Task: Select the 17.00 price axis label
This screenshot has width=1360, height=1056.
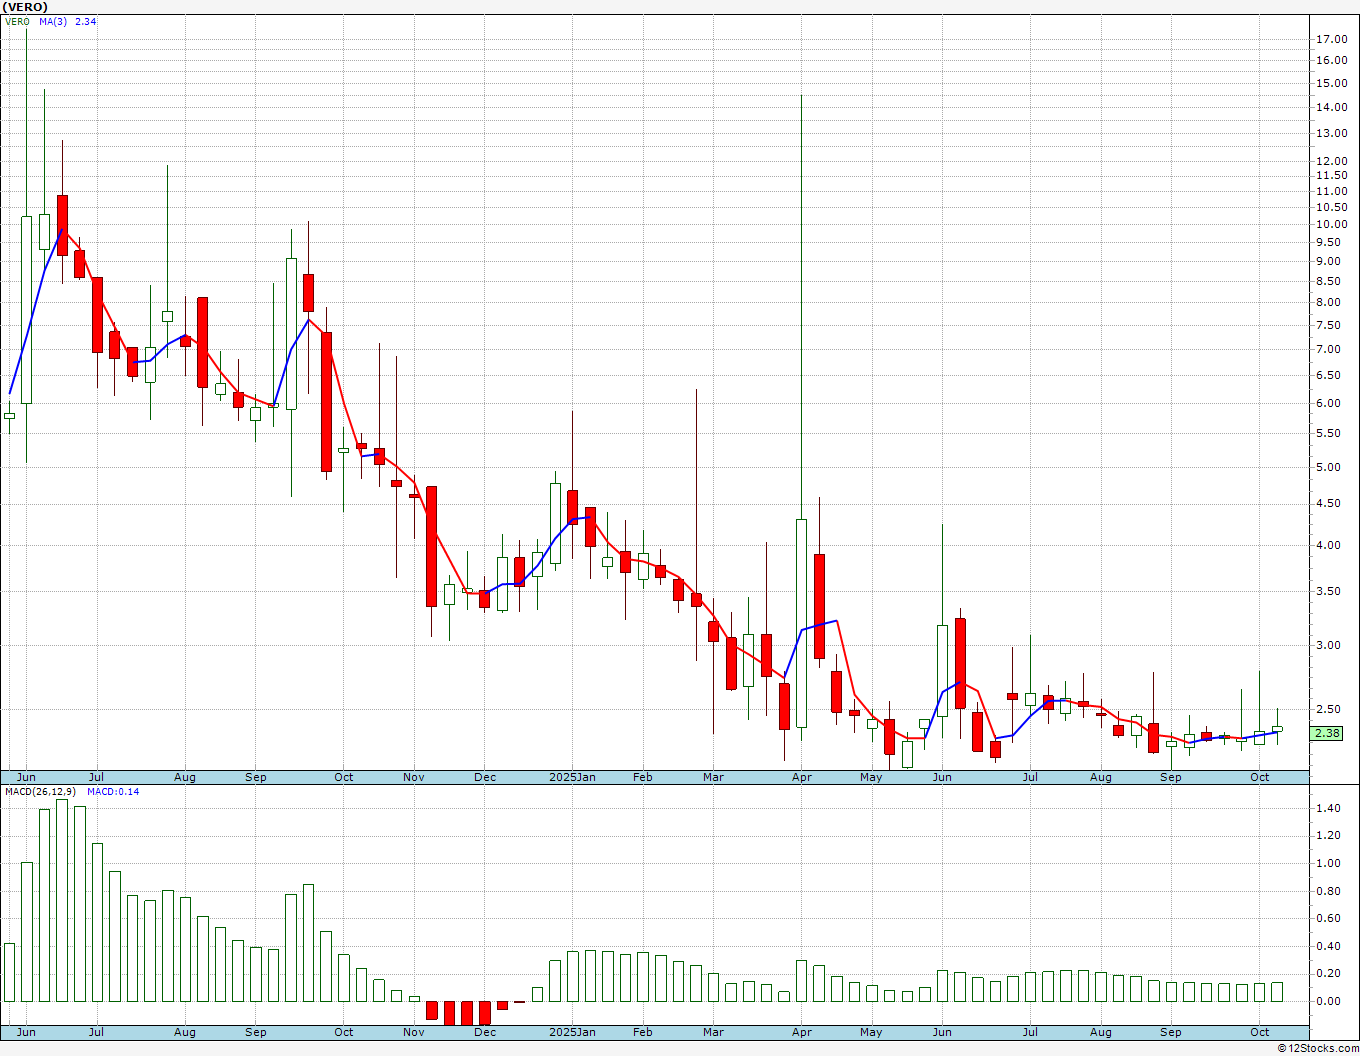Action: pos(1332,39)
